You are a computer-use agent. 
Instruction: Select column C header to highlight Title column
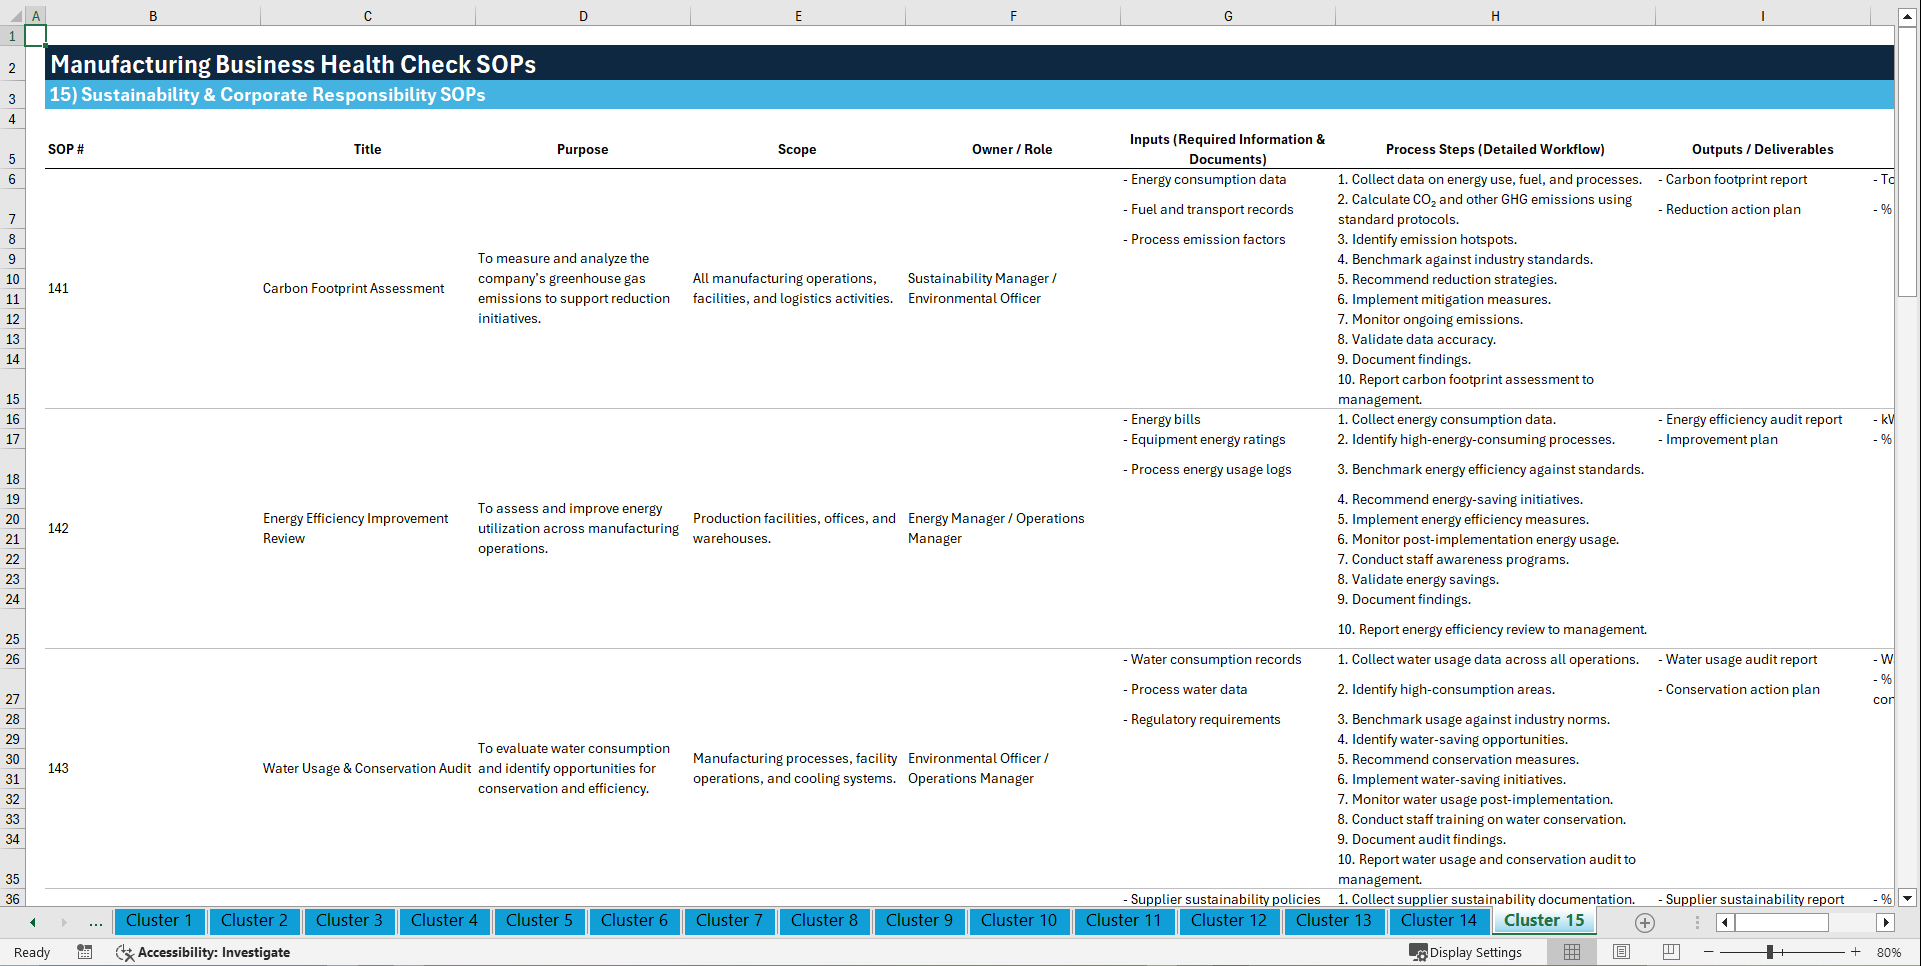click(367, 15)
